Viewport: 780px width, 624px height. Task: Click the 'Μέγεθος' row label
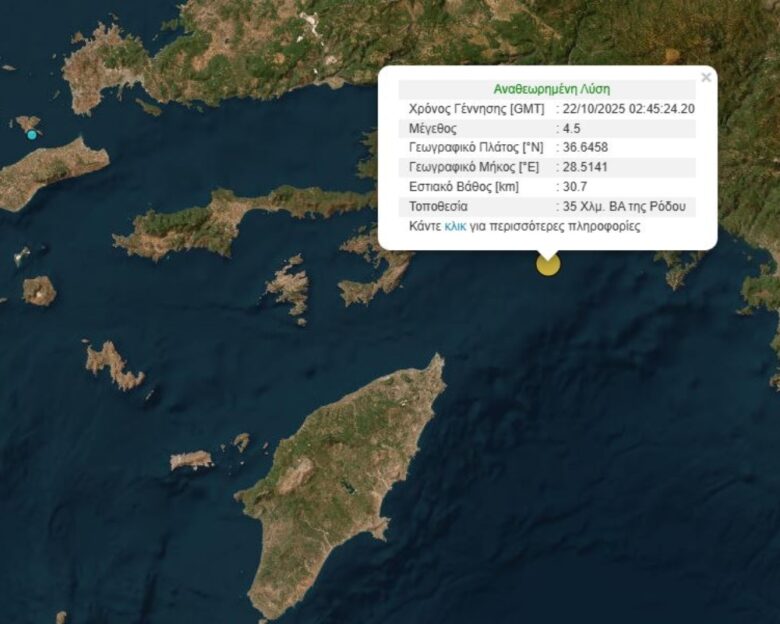433,128
